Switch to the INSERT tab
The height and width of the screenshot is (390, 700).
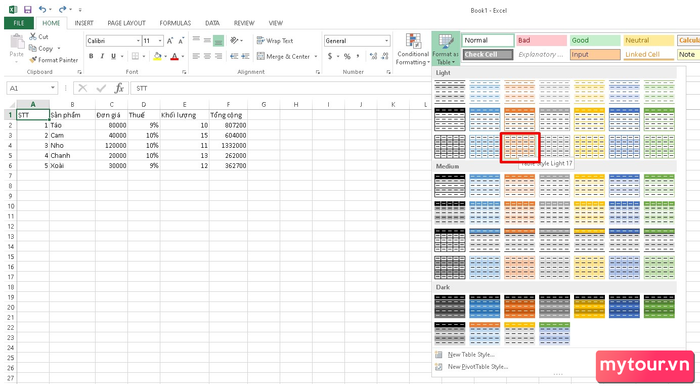point(84,23)
